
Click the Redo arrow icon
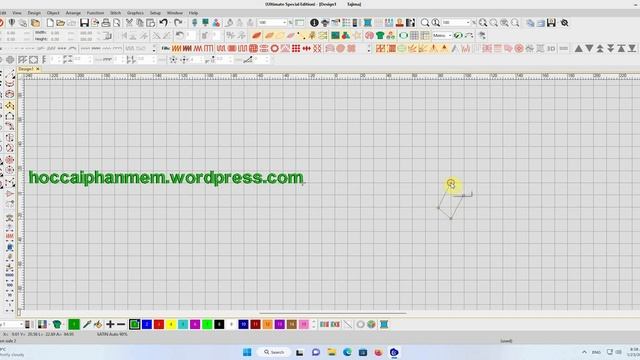click(178, 23)
